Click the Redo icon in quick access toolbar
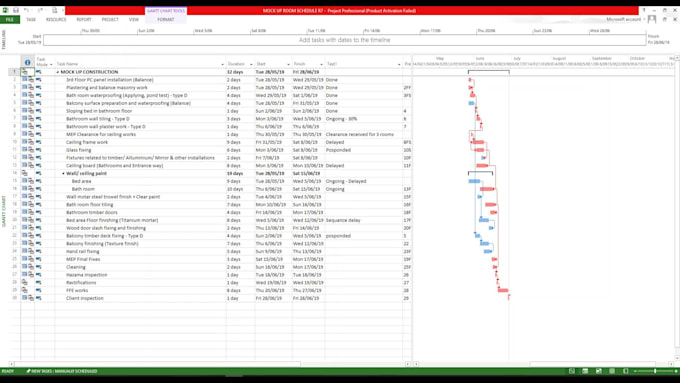Image resolution: width=680 pixels, height=383 pixels. coord(40,10)
